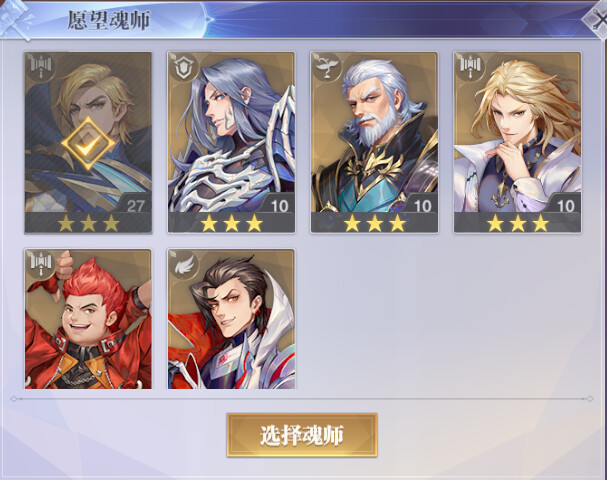This screenshot has height=480, width=607.
Task: Pick the red spiky-haired soul master card
Action: click(x=88, y=319)
